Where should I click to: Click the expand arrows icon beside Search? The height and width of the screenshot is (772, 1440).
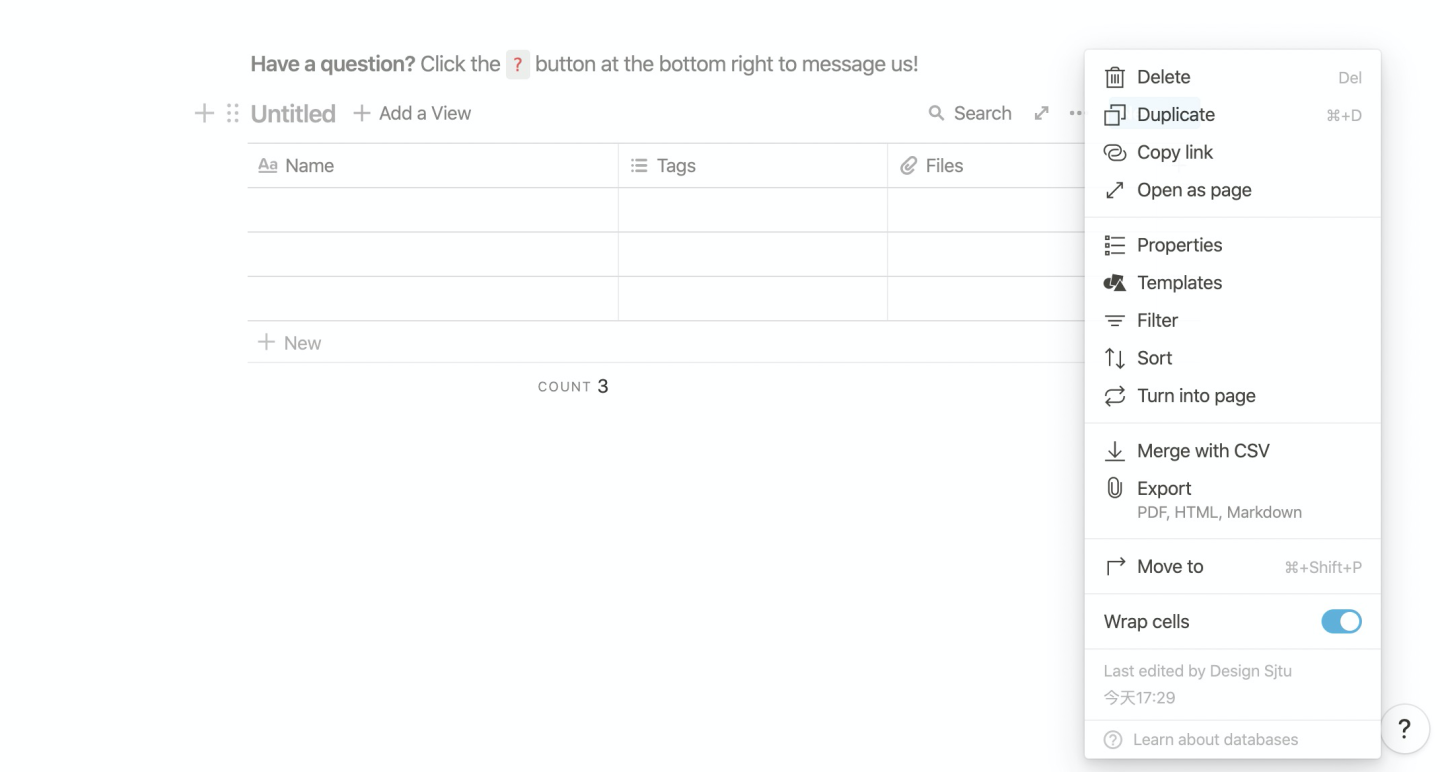click(1042, 113)
